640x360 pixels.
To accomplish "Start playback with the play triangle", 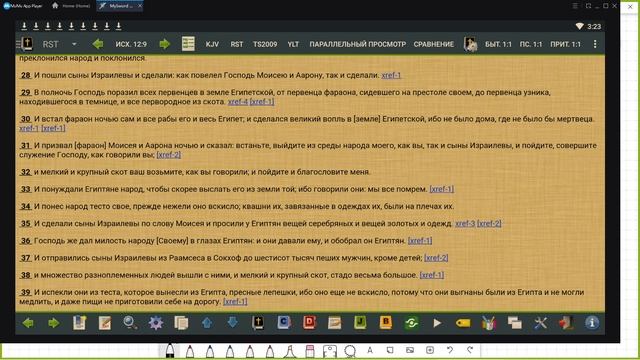I will pos(437,323).
